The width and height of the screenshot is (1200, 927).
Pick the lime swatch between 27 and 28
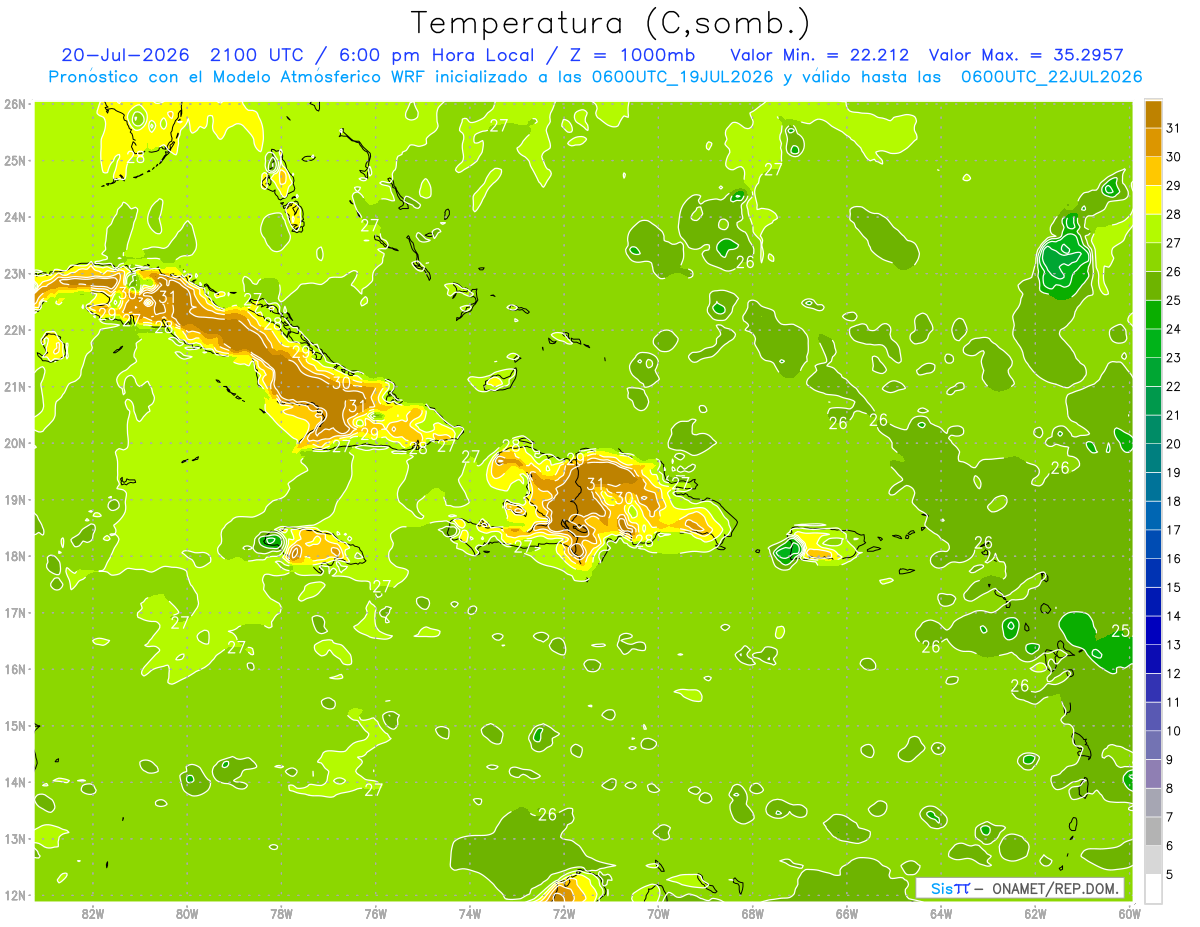click(x=1153, y=228)
